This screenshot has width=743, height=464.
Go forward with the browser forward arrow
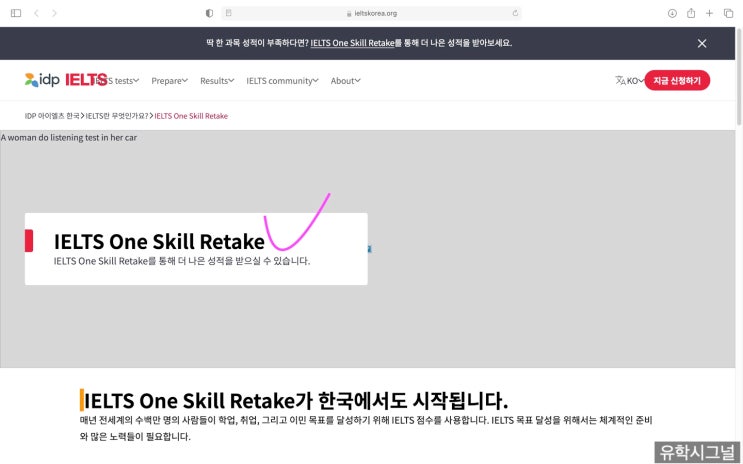[54, 13]
